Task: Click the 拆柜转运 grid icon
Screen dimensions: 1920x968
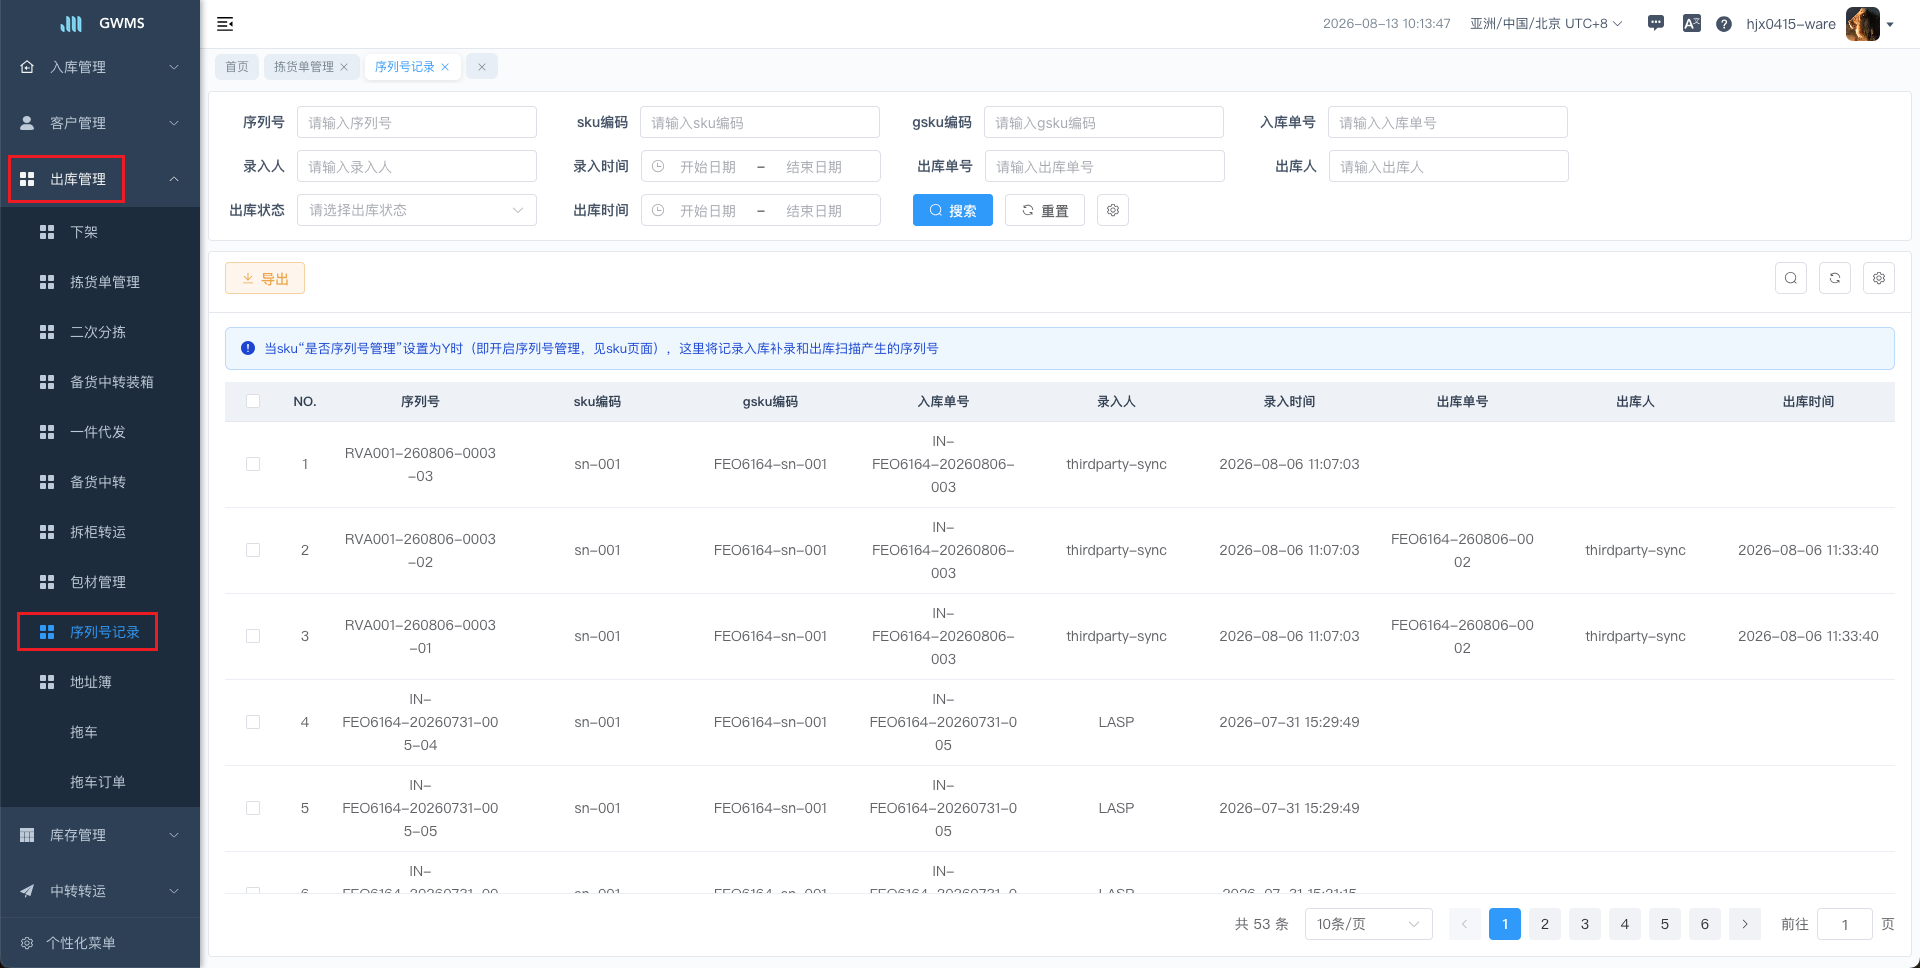Action: pyautogui.click(x=47, y=532)
